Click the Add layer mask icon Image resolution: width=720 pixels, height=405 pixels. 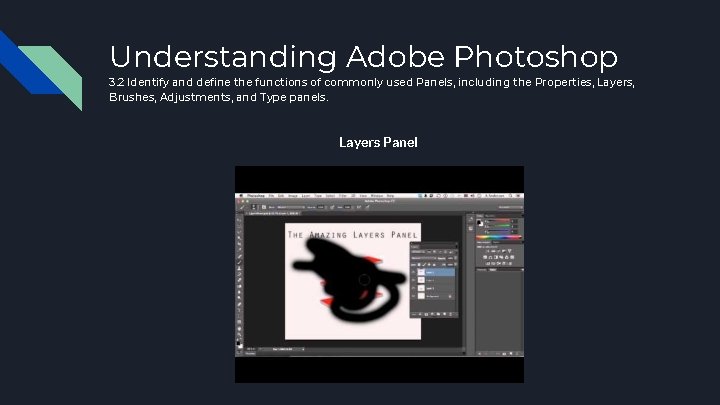[426, 314]
